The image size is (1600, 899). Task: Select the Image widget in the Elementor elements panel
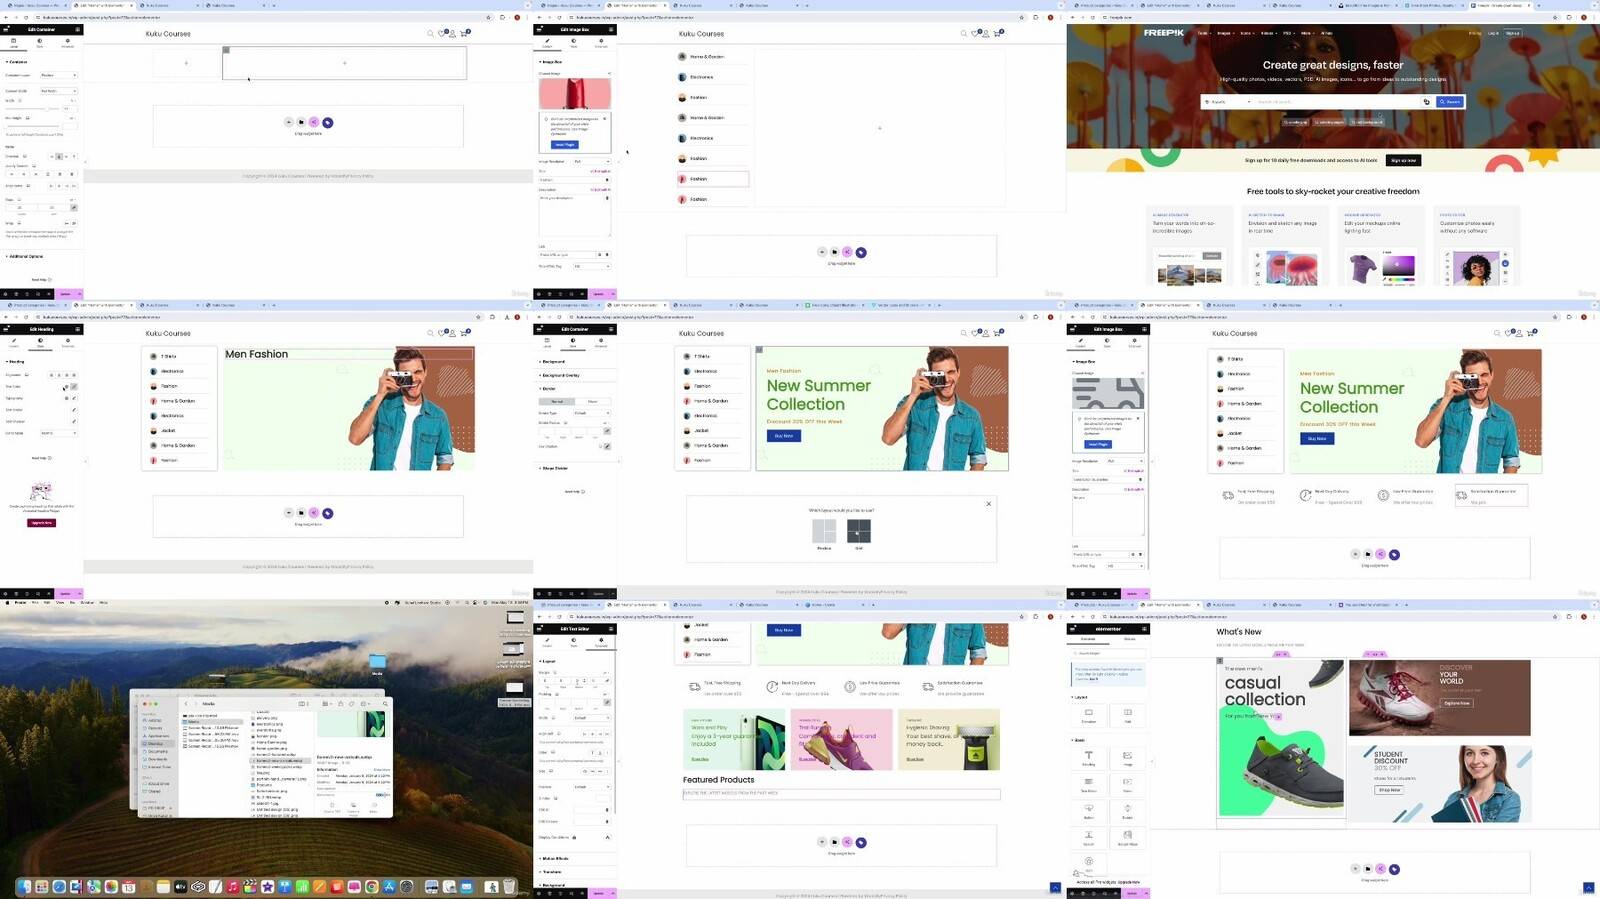click(1127, 758)
